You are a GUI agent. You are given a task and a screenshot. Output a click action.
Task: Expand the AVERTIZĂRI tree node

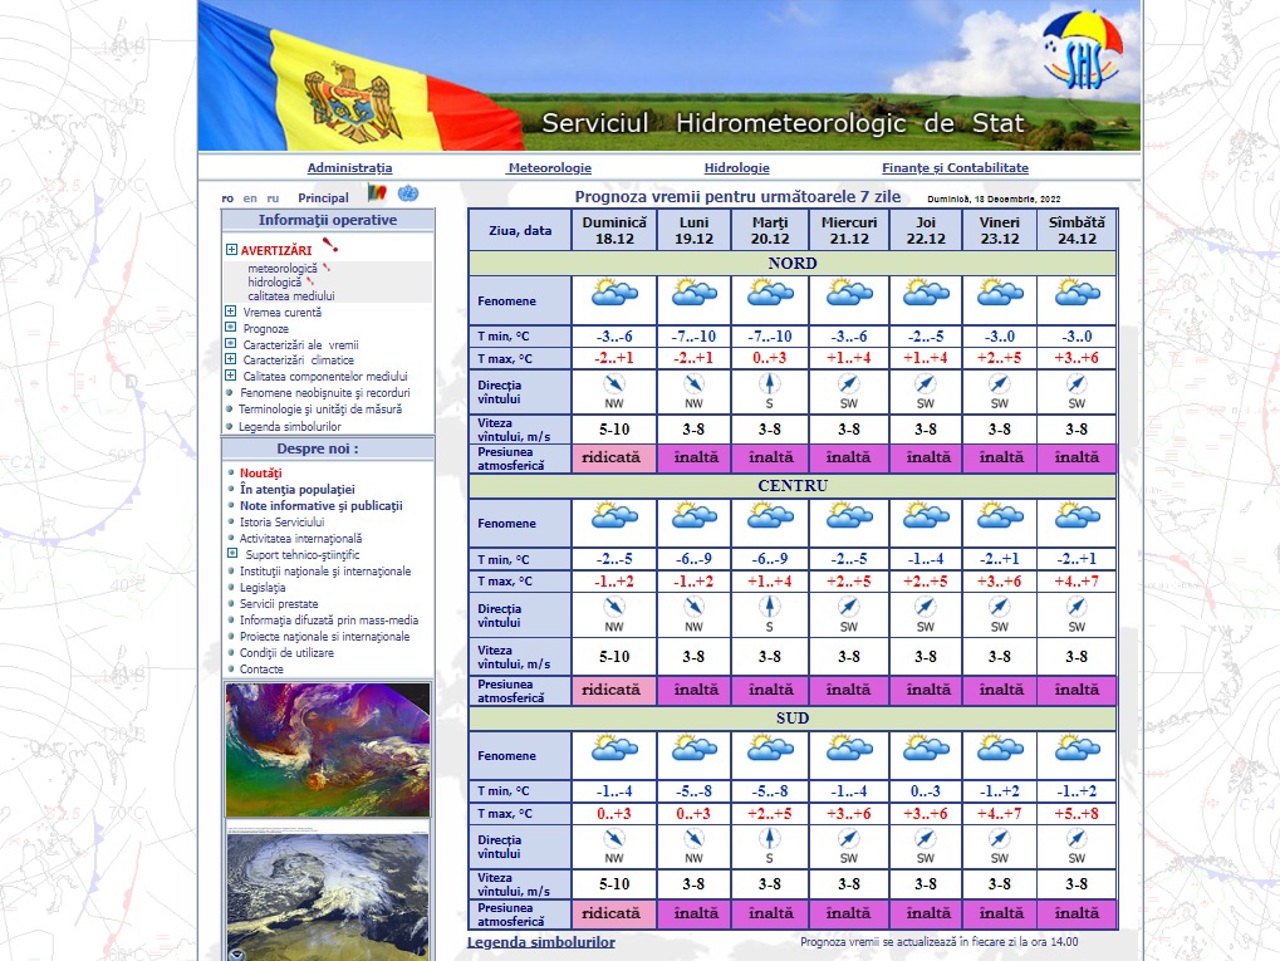click(x=231, y=250)
